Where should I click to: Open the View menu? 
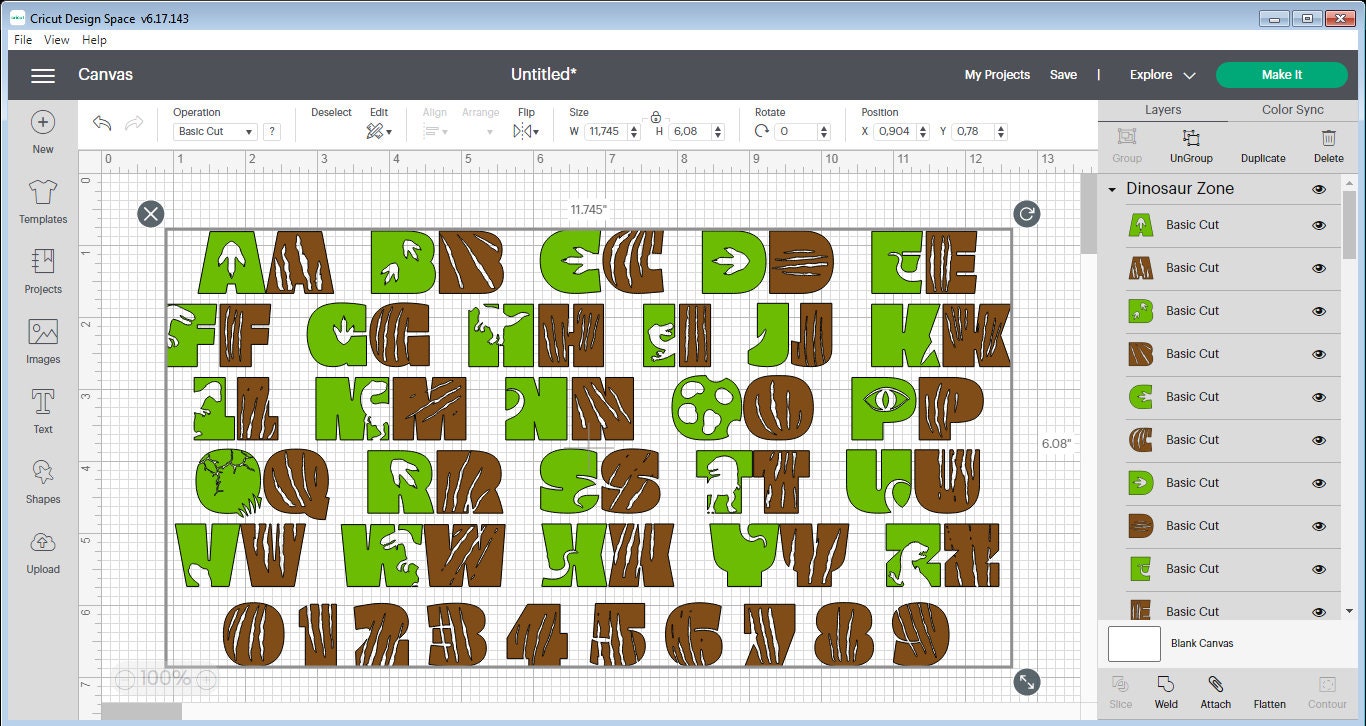[56, 40]
